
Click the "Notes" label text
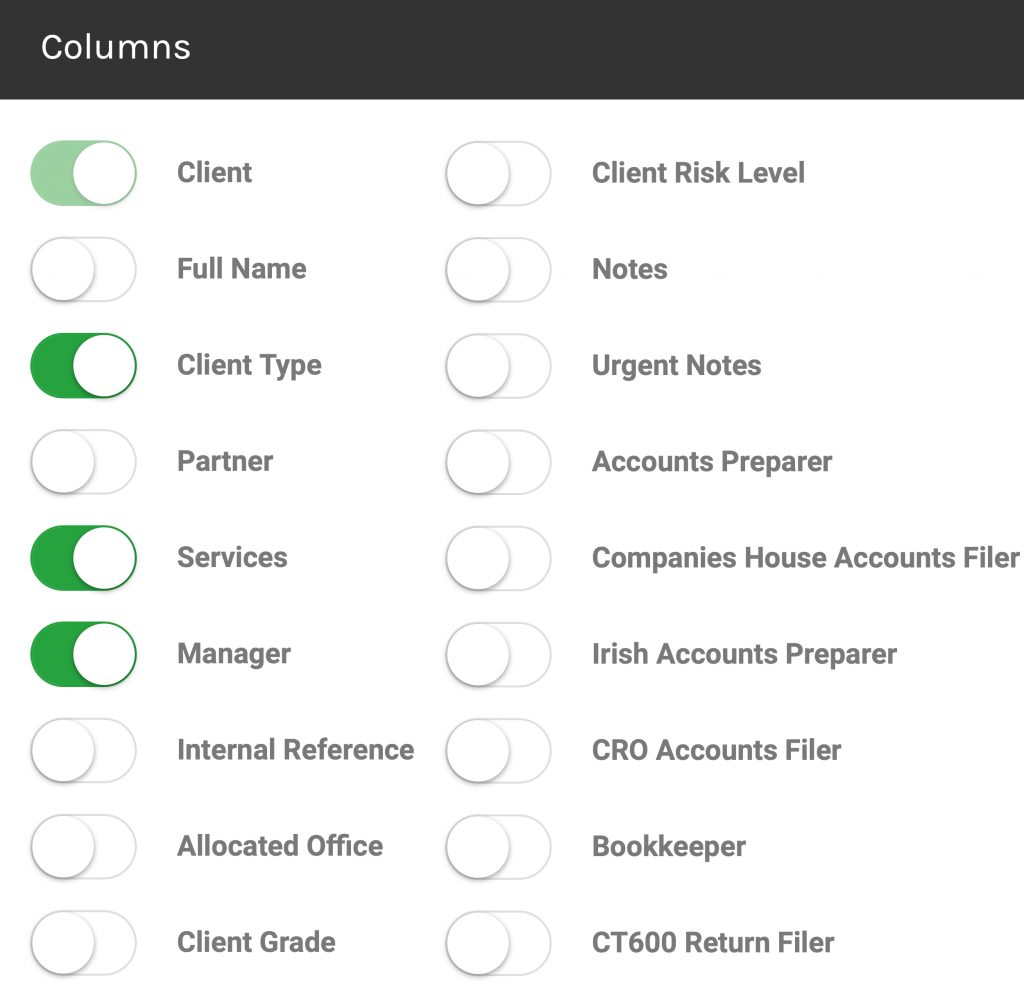[630, 268]
